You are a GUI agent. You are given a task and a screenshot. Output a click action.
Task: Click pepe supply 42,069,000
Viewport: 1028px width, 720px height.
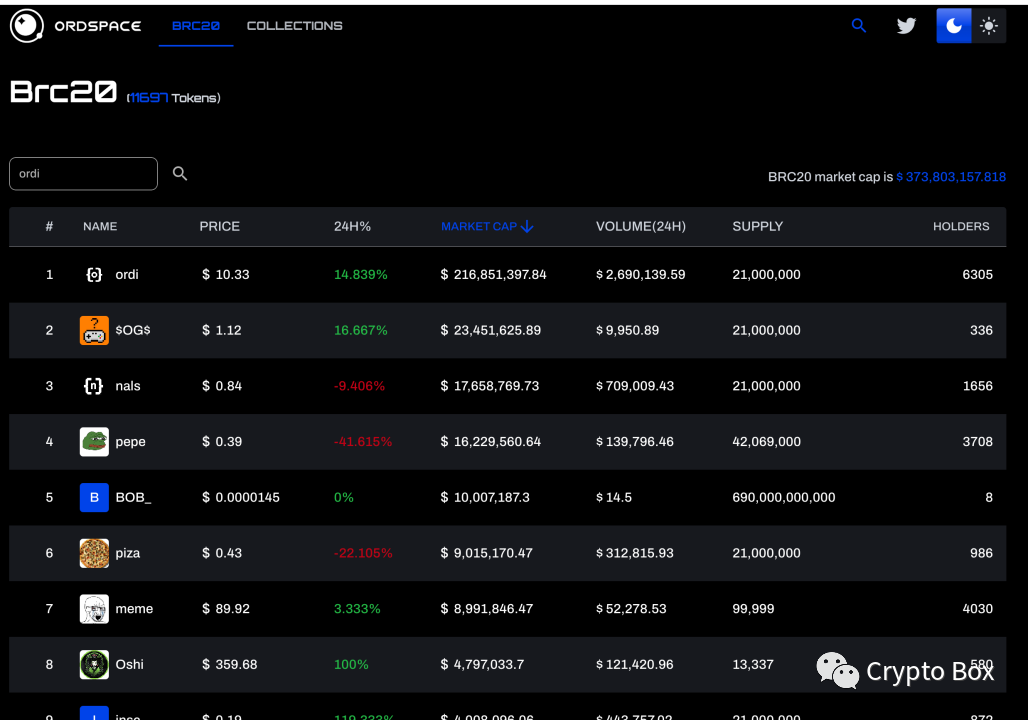(x=766, y=442)
